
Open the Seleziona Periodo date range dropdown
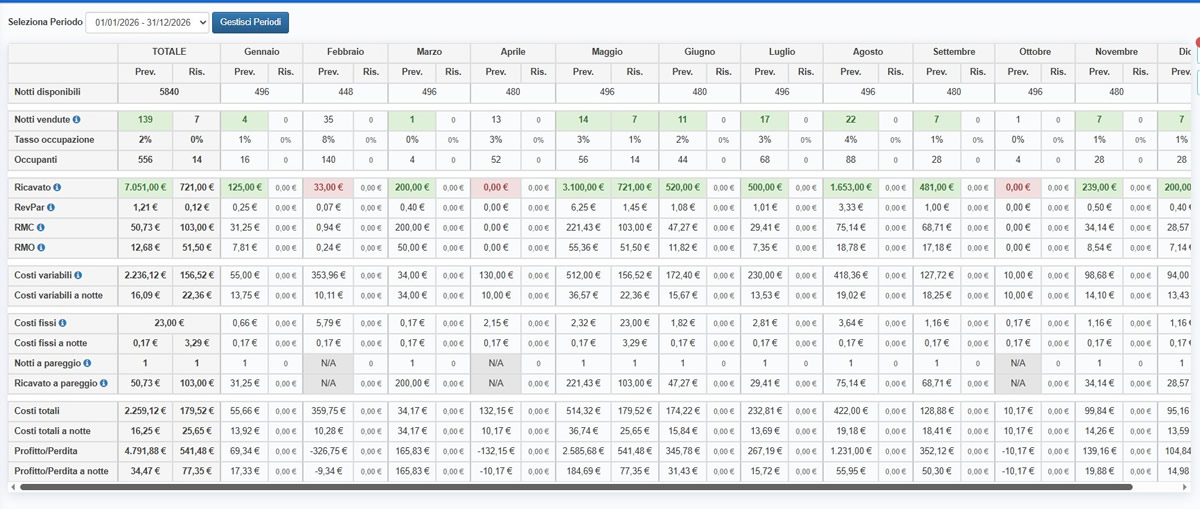pos(147,22)
